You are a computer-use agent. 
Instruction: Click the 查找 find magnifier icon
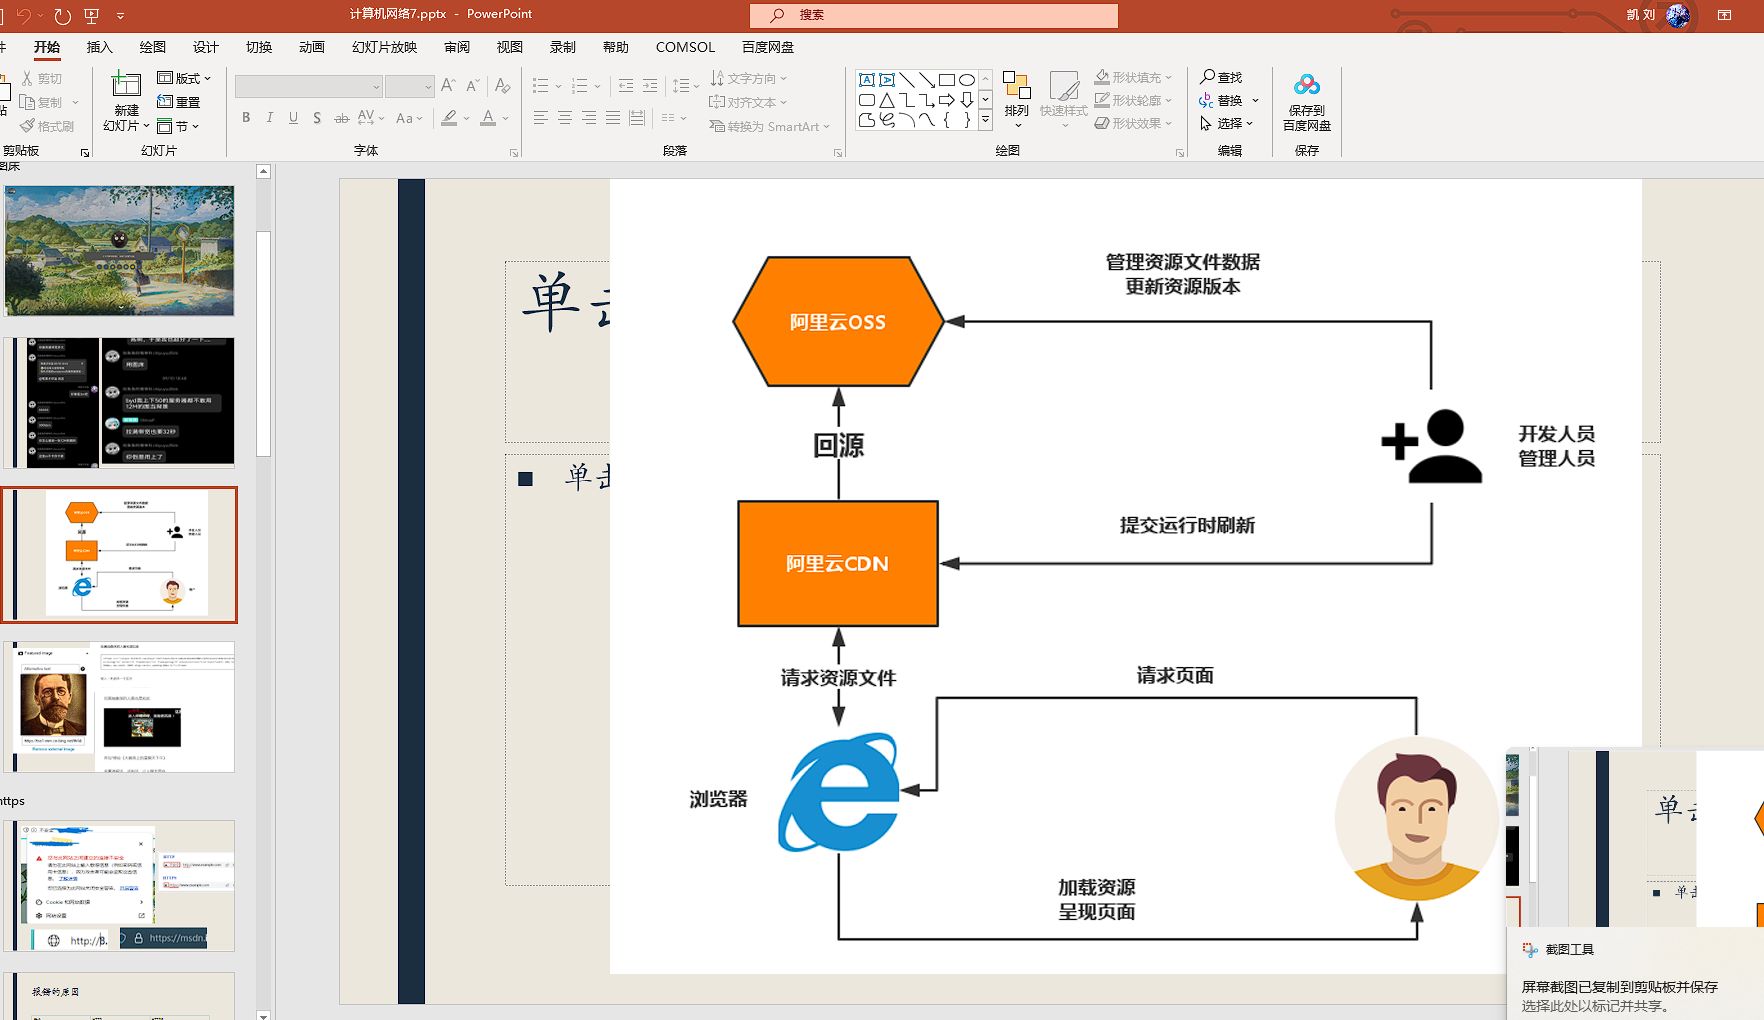(x=1208, y=77)
